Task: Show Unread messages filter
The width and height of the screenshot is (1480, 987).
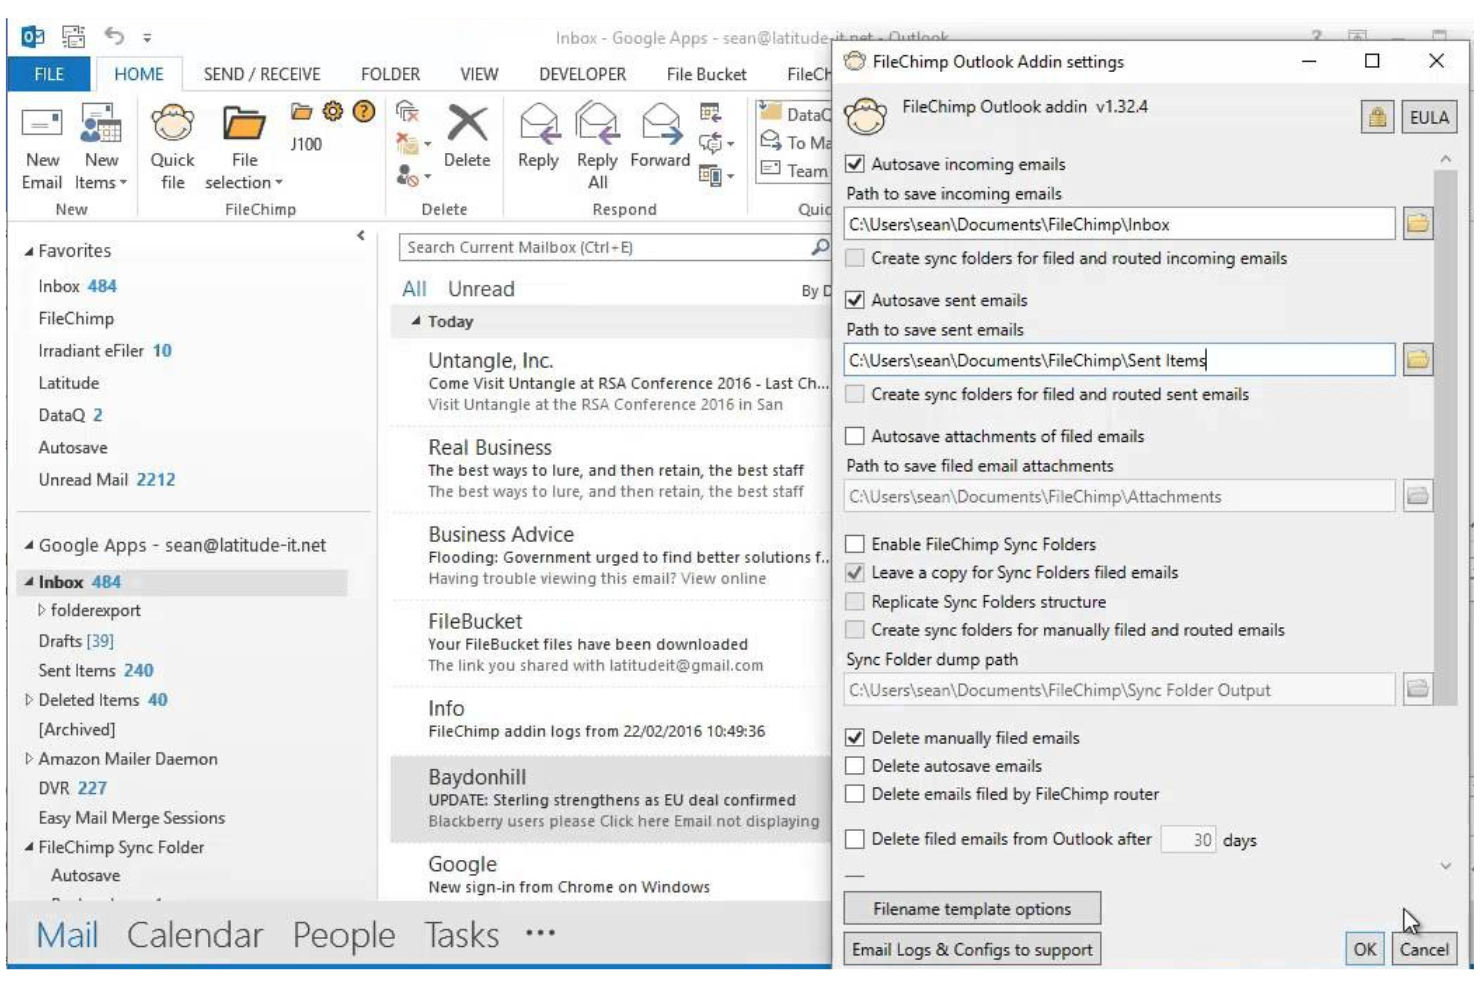Action: tap(481, 289)
